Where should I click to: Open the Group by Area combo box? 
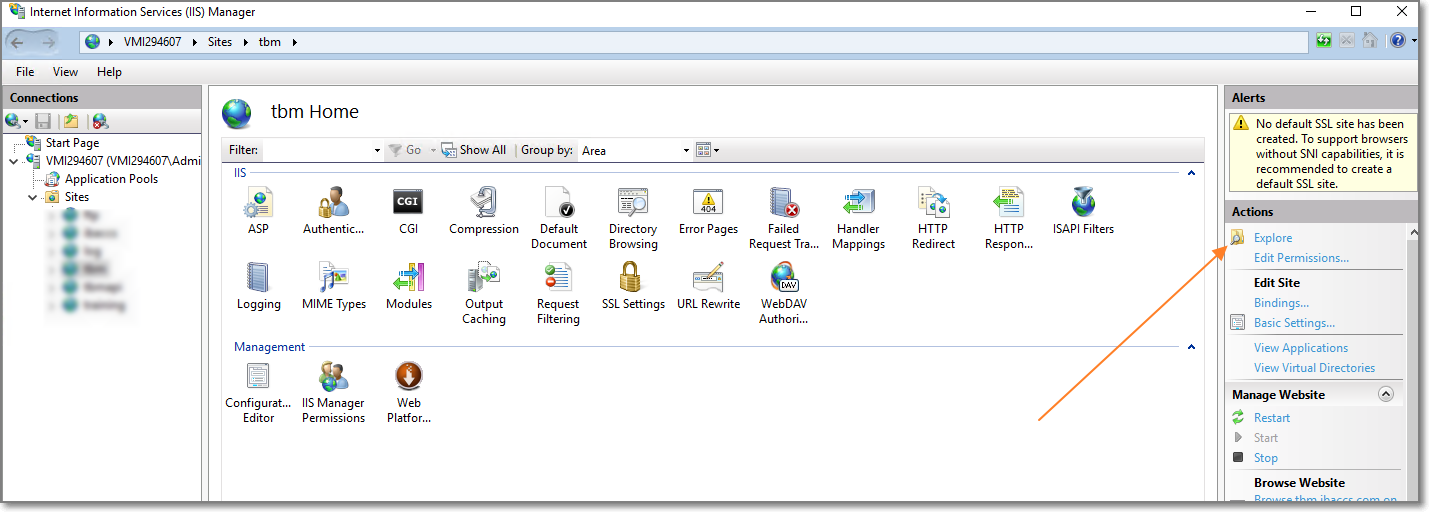(634, 151)
